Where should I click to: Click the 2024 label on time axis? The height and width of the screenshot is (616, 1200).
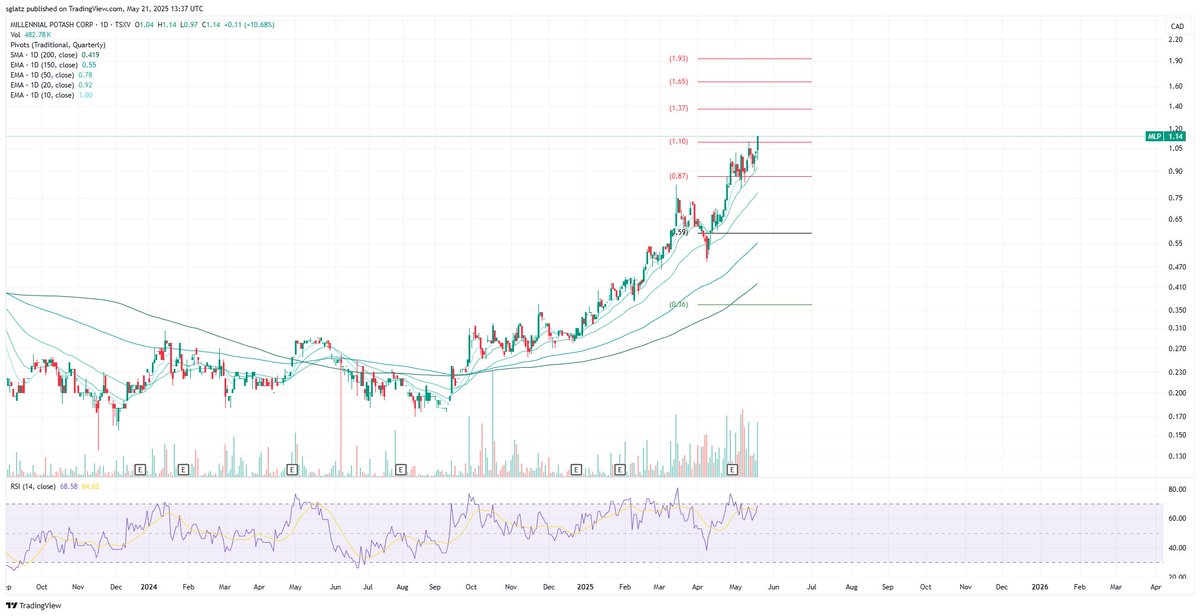(150, 588)
